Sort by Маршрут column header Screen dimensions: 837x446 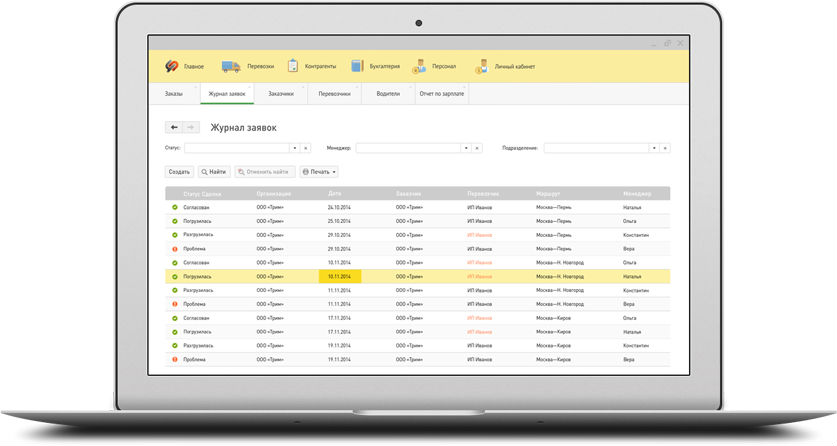pos(548,194)
